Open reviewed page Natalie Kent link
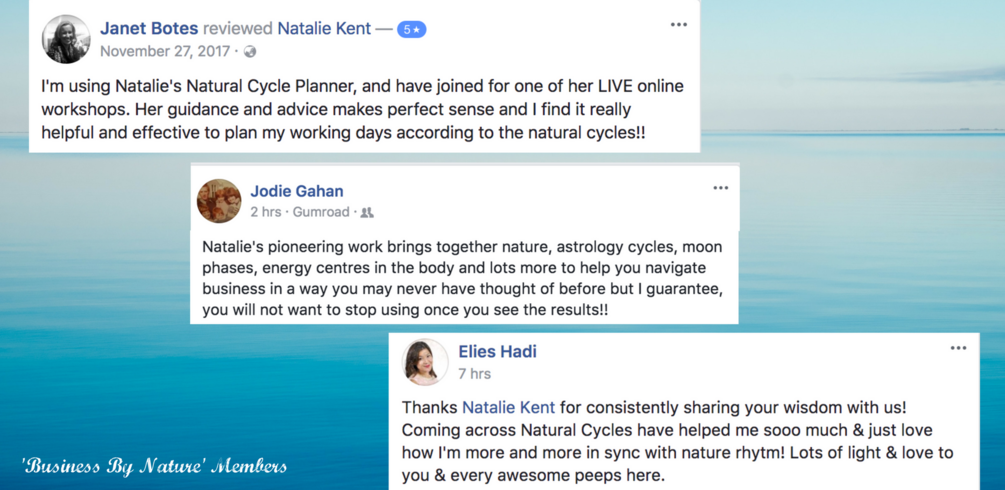The height and width of the screenshot is (490, 1005). pyautogui.click(x=322, y=28)
